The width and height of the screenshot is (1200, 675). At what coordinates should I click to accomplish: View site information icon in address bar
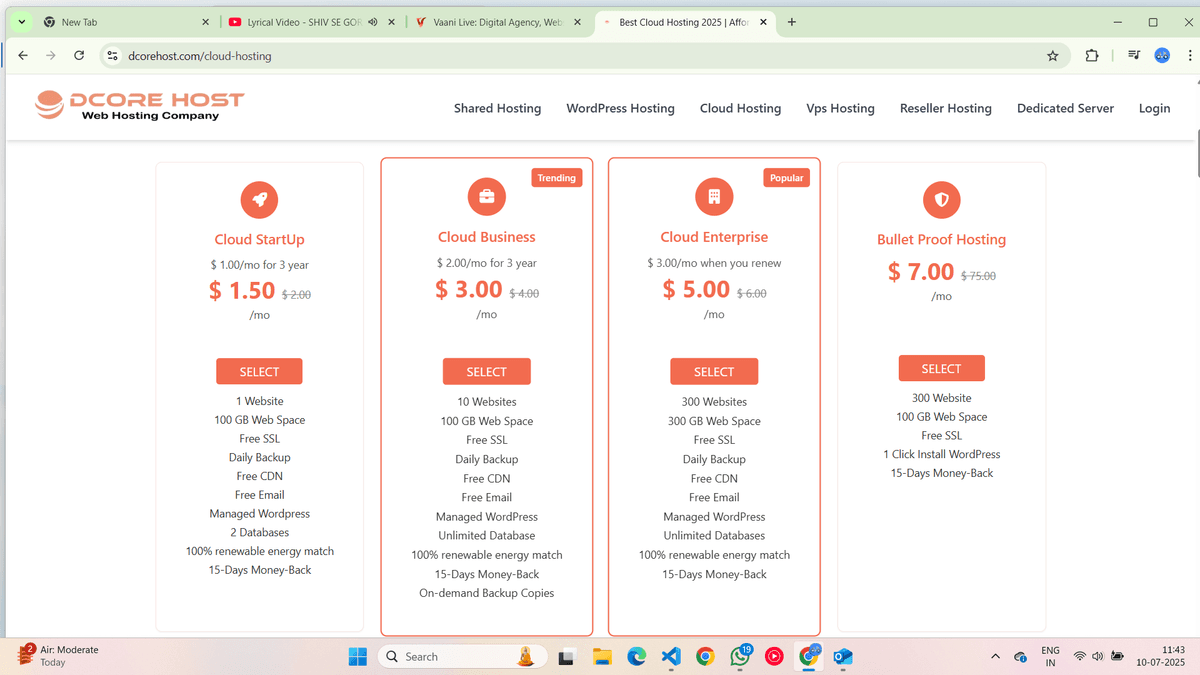coord(113,56)
